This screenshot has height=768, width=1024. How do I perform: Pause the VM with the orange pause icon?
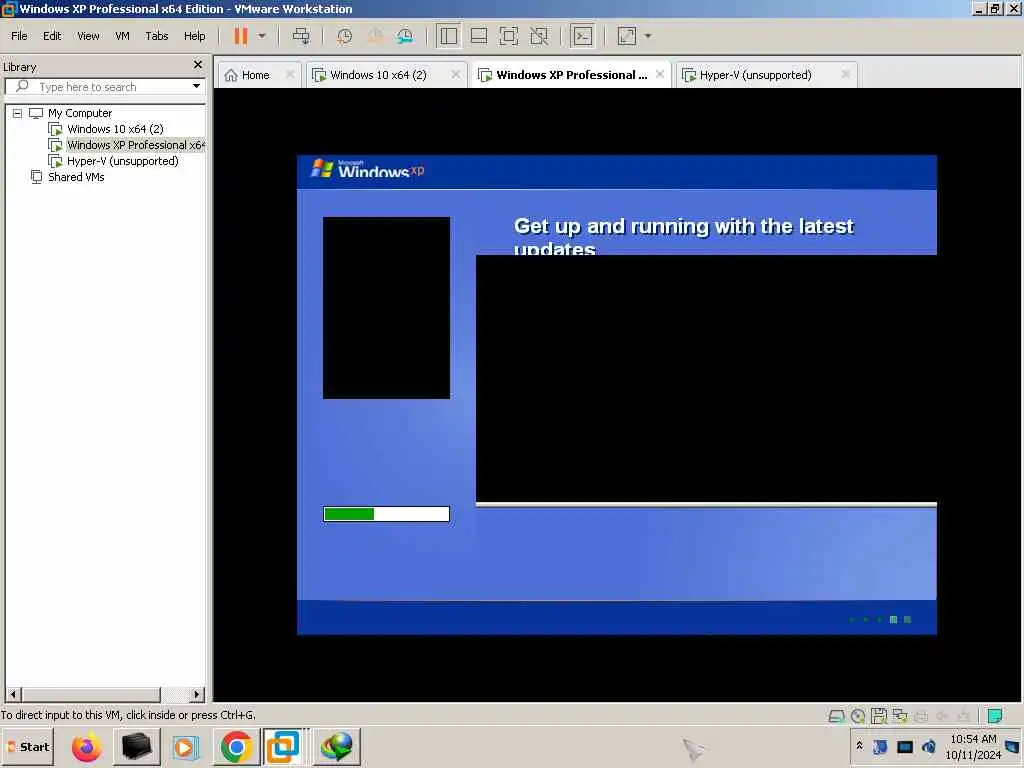tap(241, 36)
